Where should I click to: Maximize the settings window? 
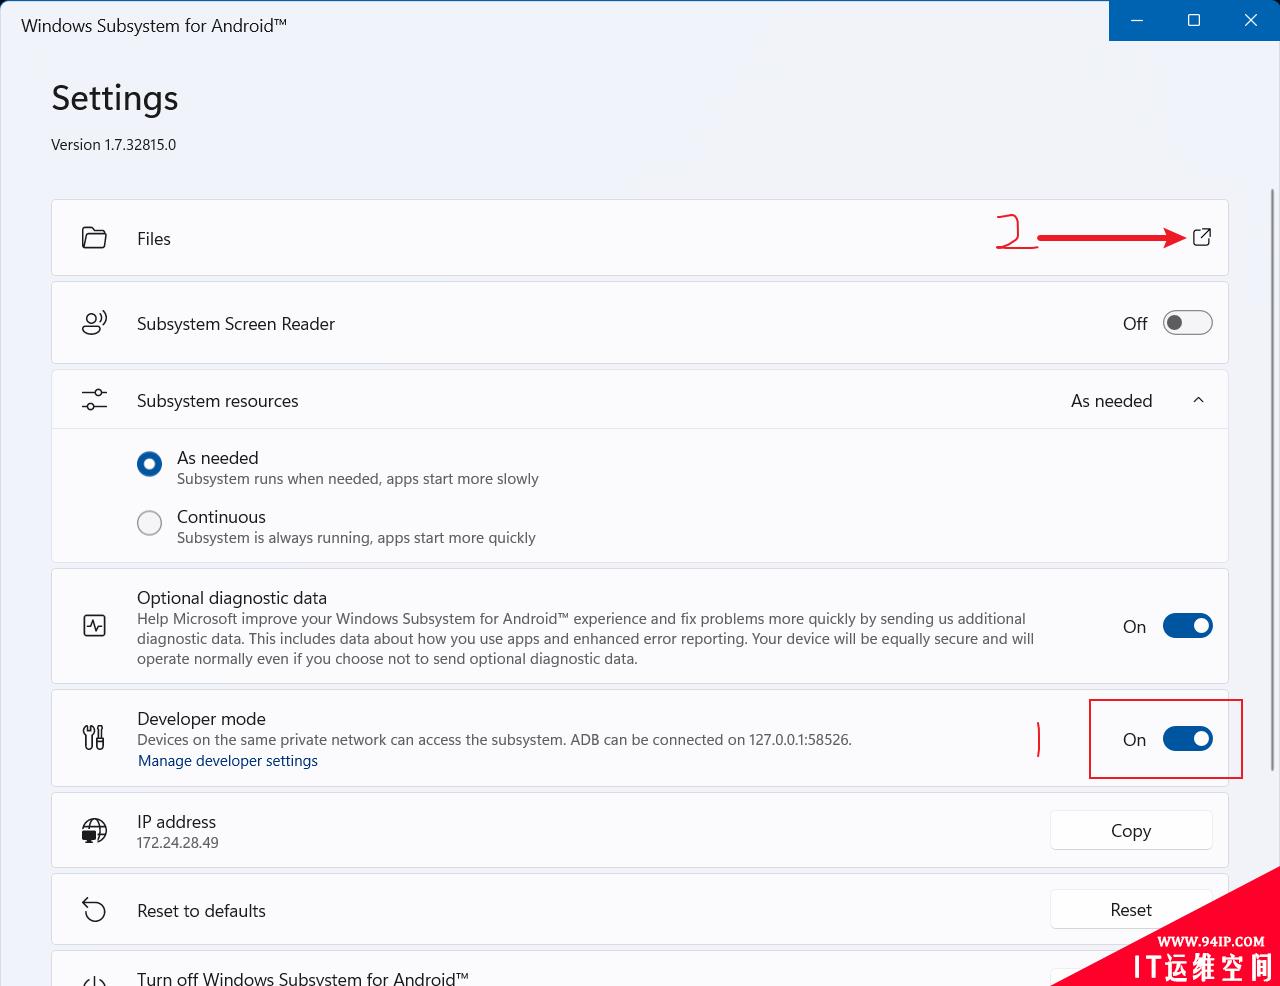(1194, 20)
